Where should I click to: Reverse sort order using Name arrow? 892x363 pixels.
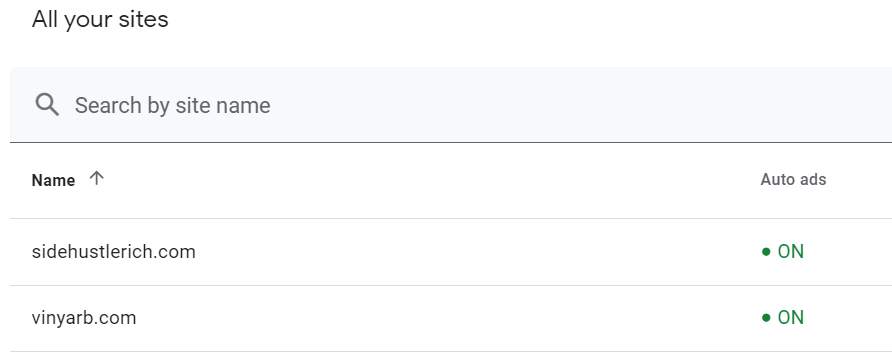point(97,179)
